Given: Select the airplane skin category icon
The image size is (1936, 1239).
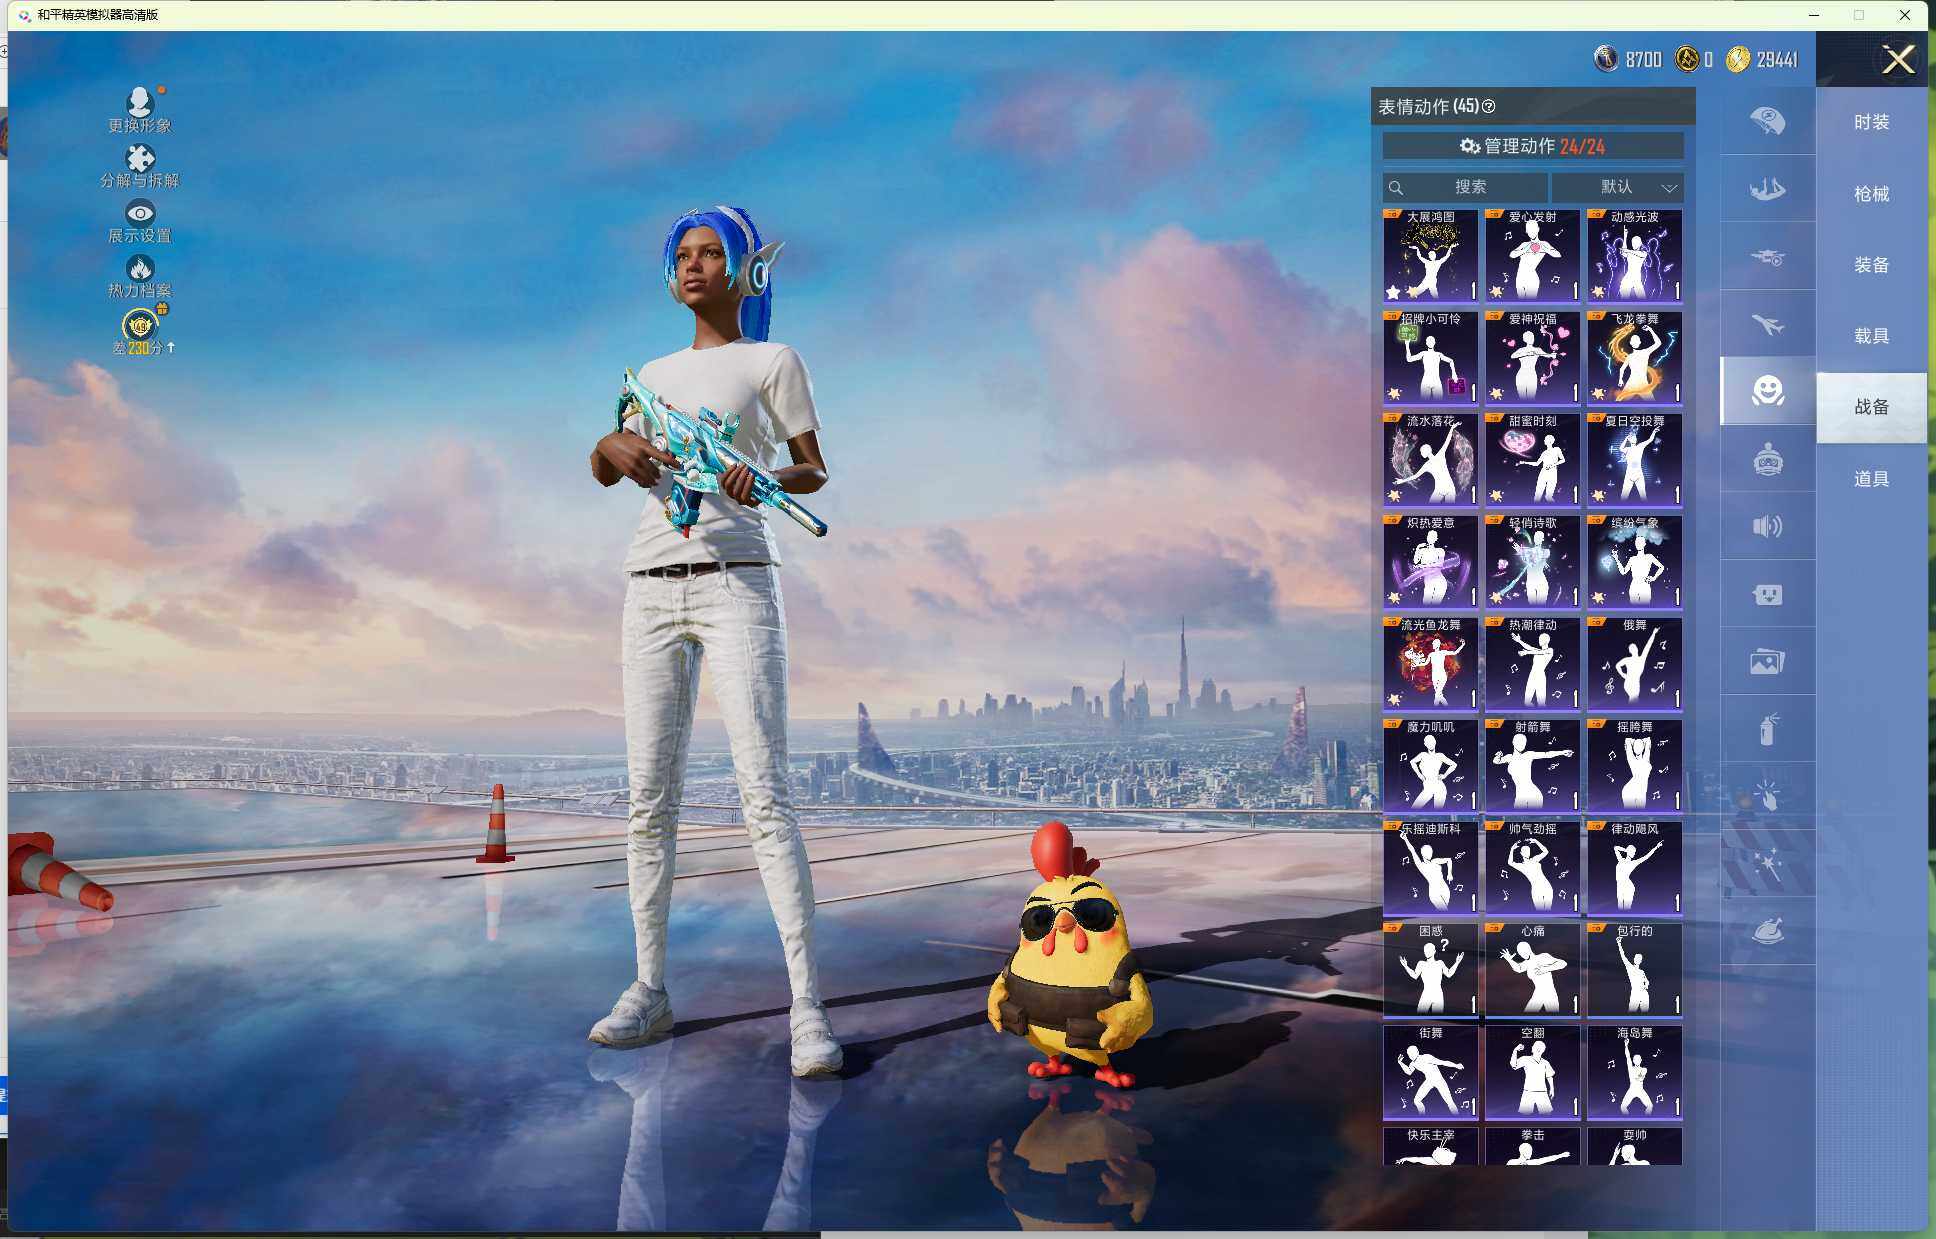Looking at the screenshot, I should (1767, 325).
